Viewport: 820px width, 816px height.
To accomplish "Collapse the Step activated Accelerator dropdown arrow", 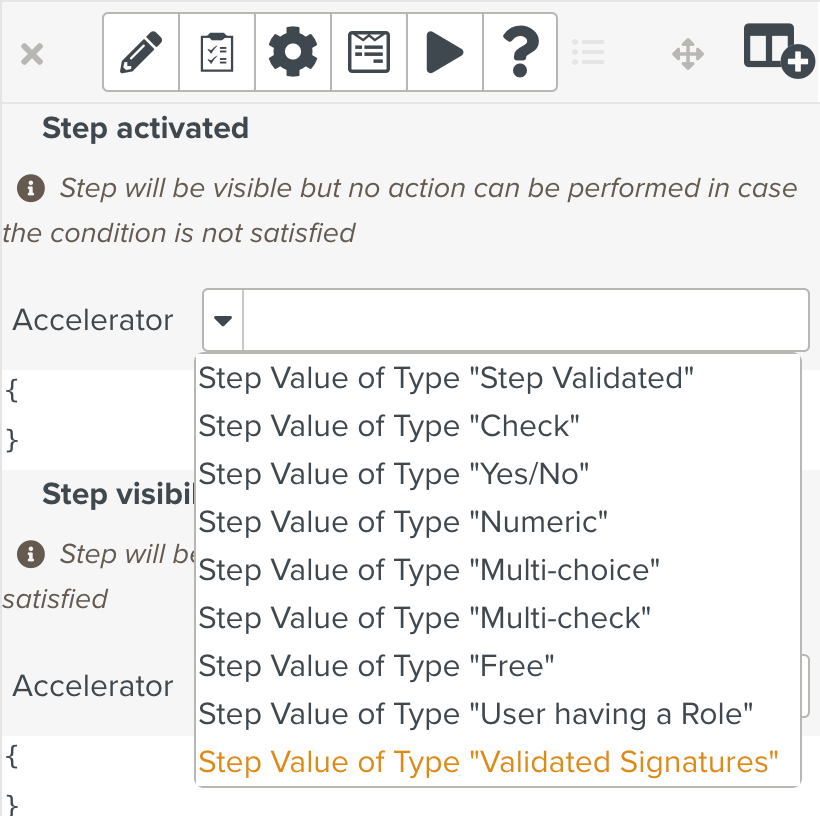I will pyautogui.click(x=223, y=320).
